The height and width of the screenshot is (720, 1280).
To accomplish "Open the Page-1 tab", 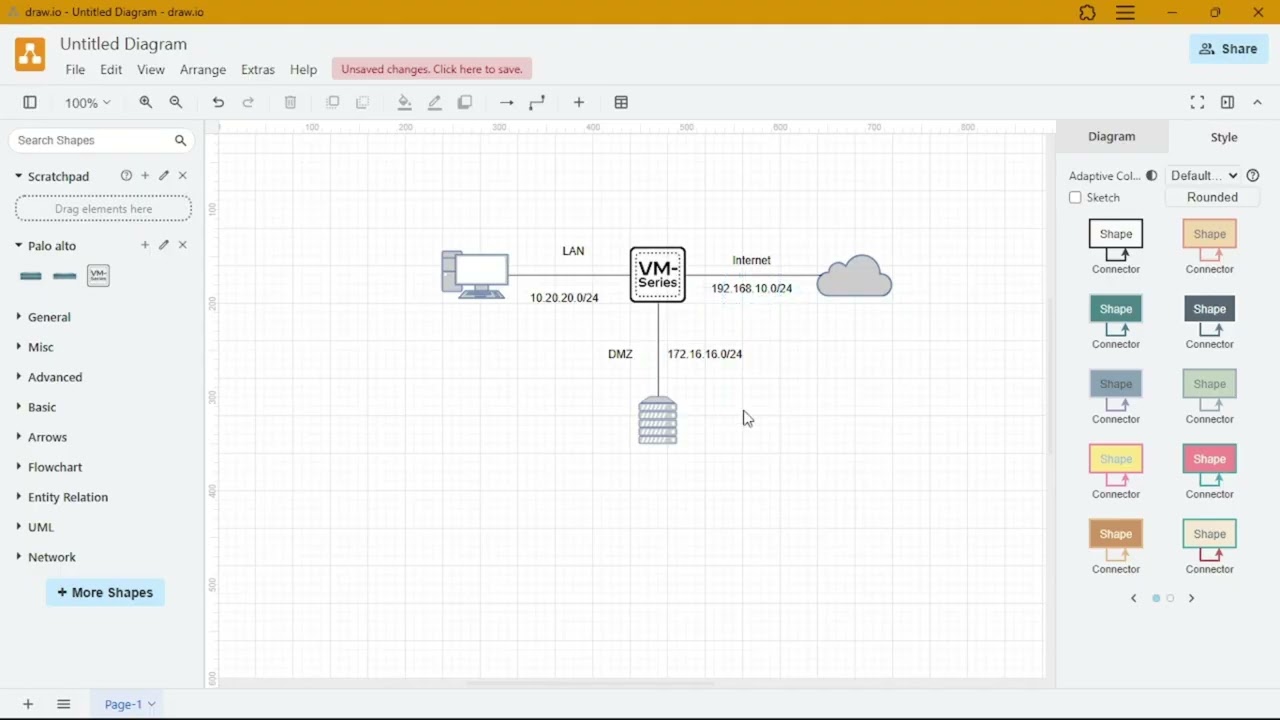I will [x=130, y=704].
